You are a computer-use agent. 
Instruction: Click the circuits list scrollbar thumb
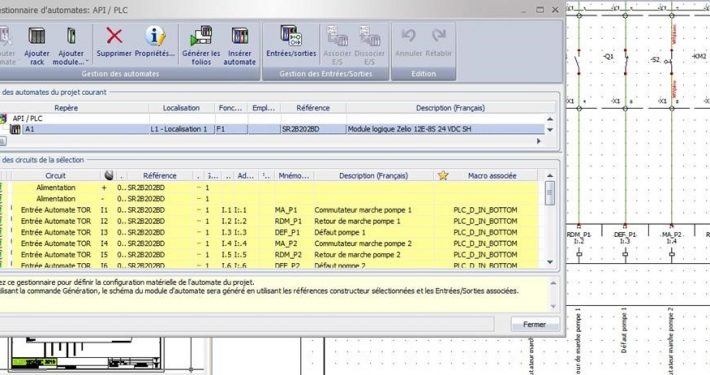(x=550, y=193)
